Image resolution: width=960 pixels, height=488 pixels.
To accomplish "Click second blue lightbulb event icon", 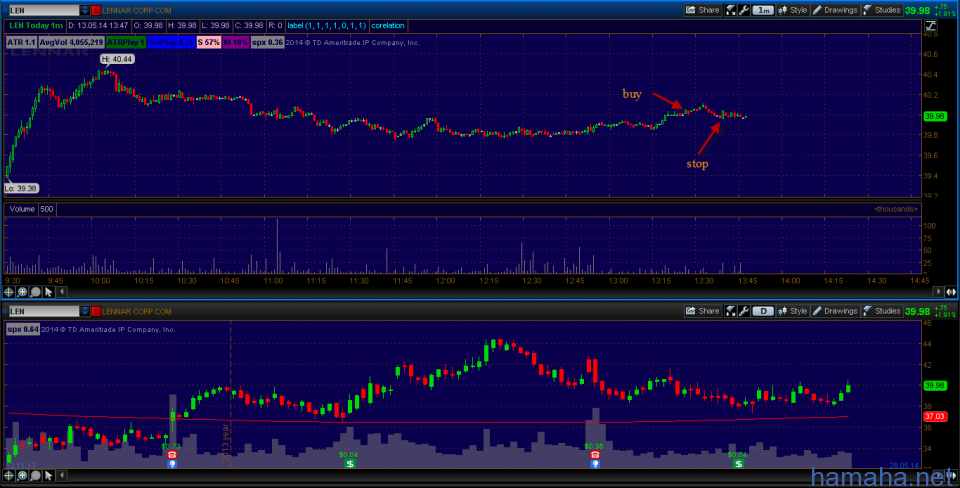I will (595, 464).
